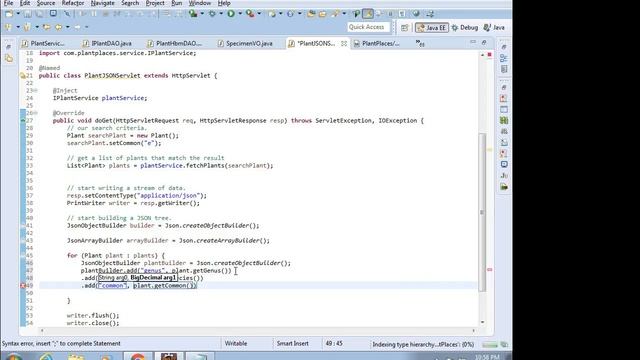Open the File menu
640x360 pixels.
[x=8, y=3]
